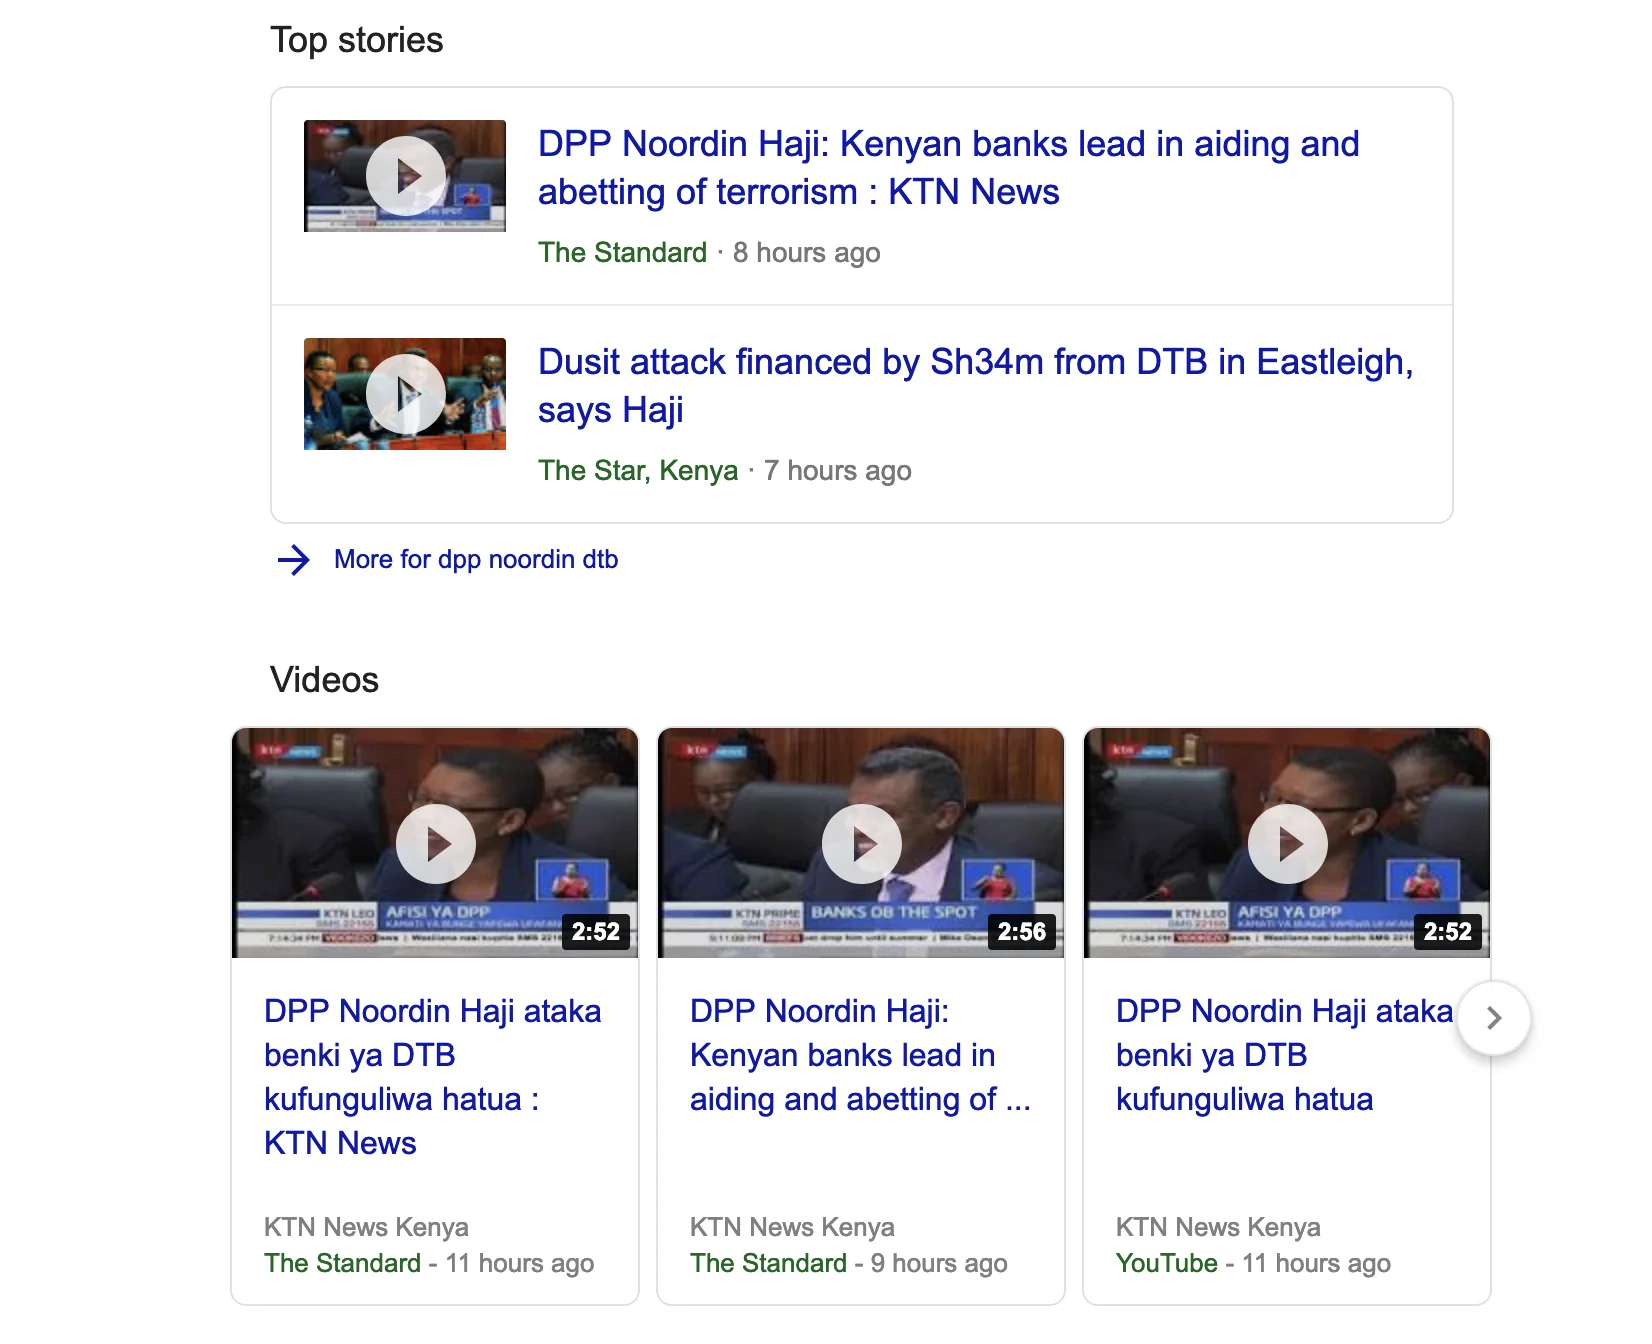Click the 2:56 duration badge
This screenshot has width=1652, height=1344.
pyautogui.click(x=1021, y=932)
